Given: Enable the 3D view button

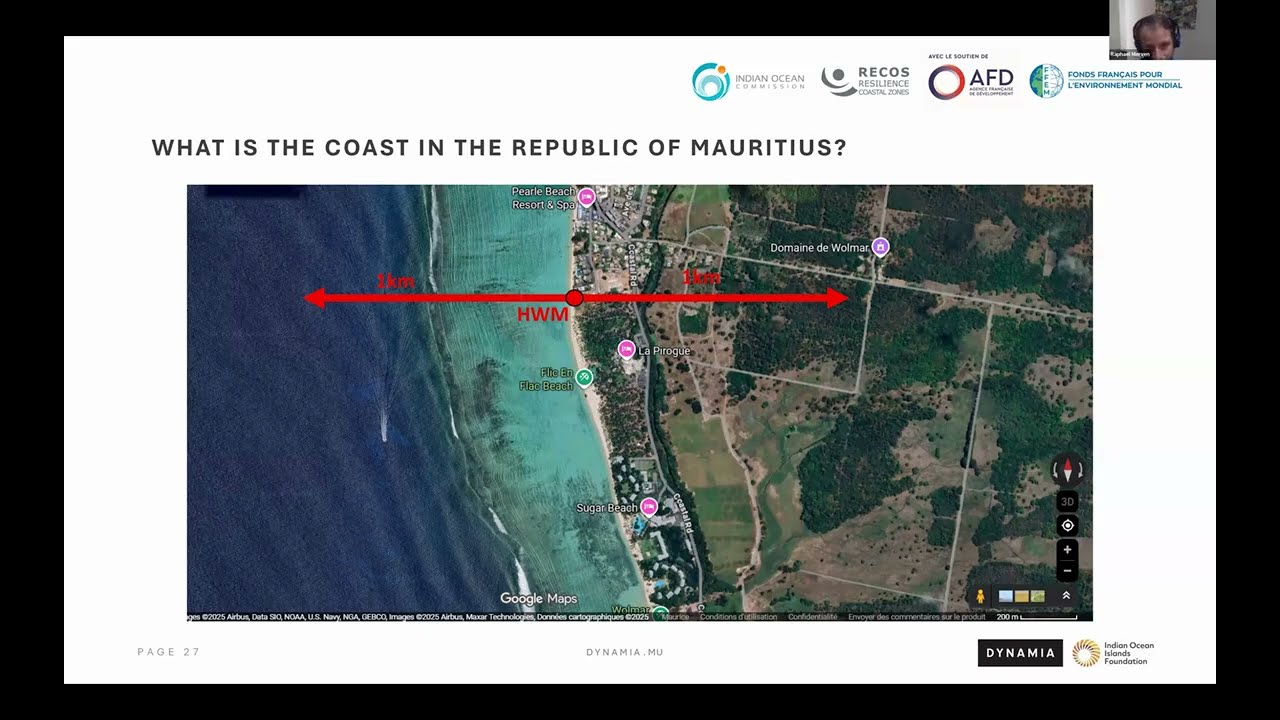Looking at the screenshot, I should 1067,501.
